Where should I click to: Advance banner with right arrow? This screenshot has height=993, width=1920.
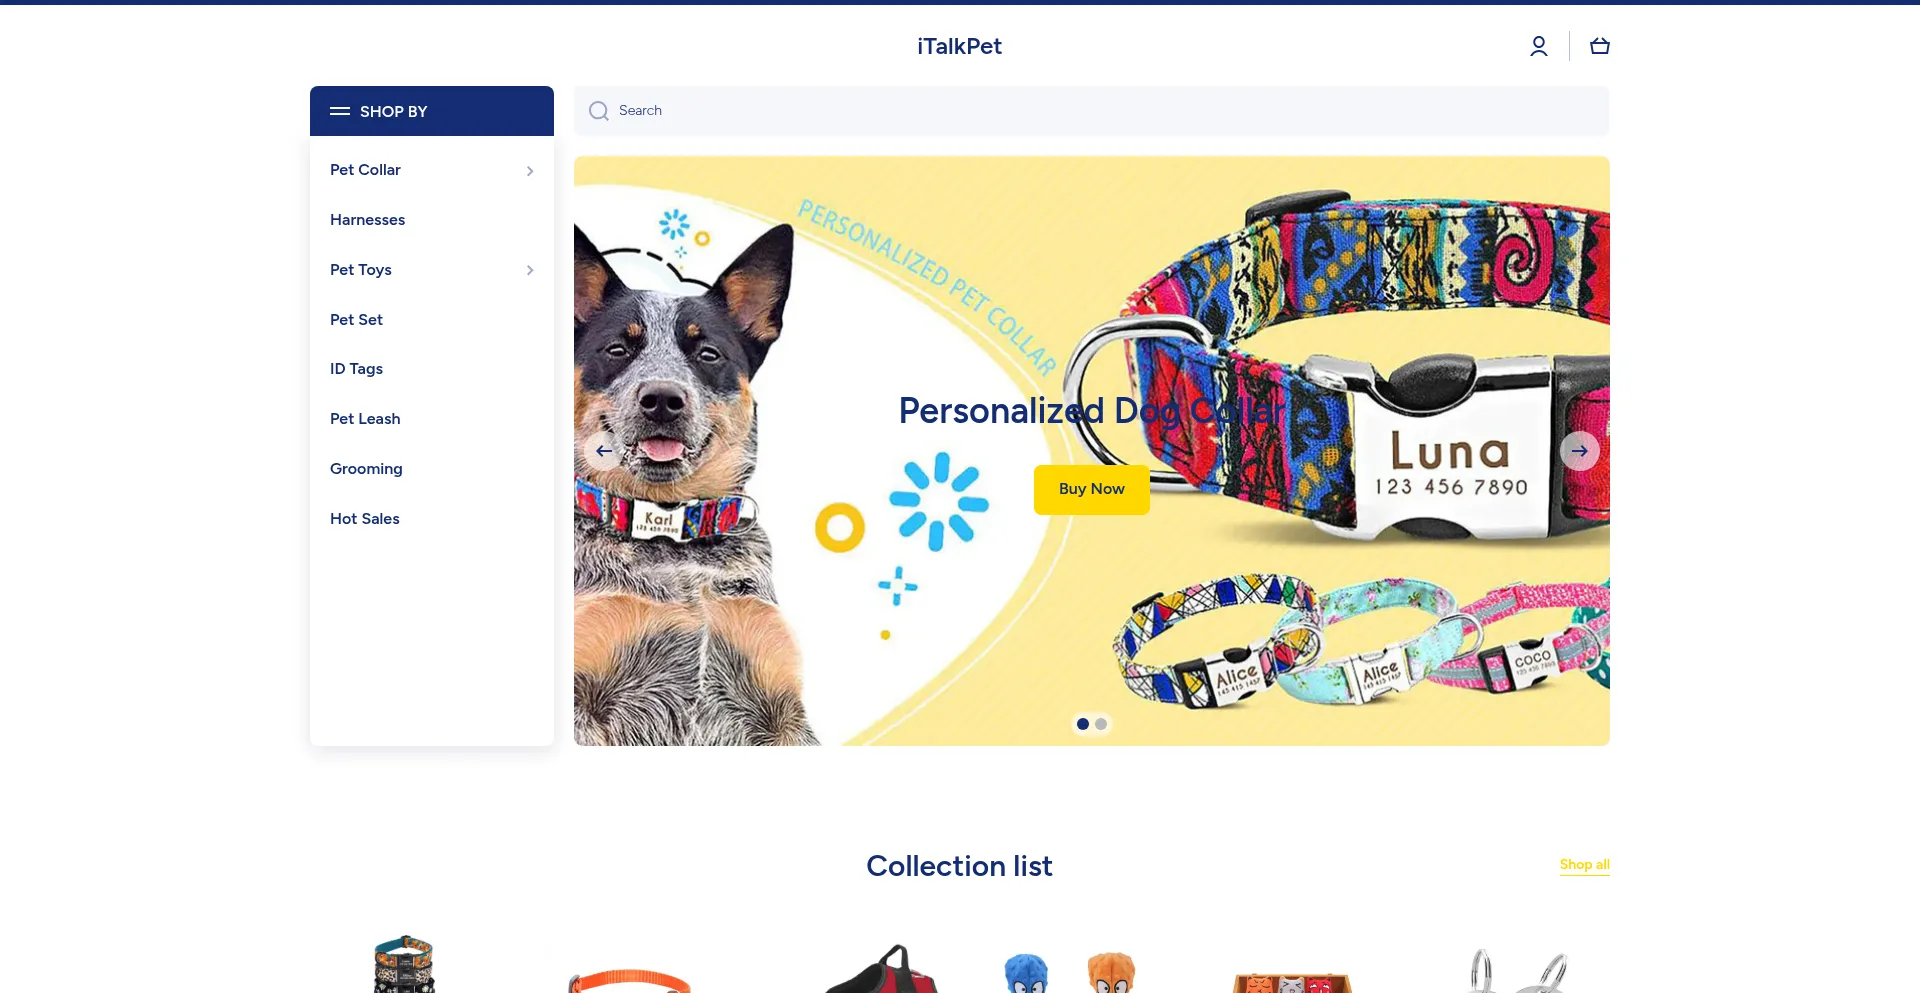coord(1580,451)
